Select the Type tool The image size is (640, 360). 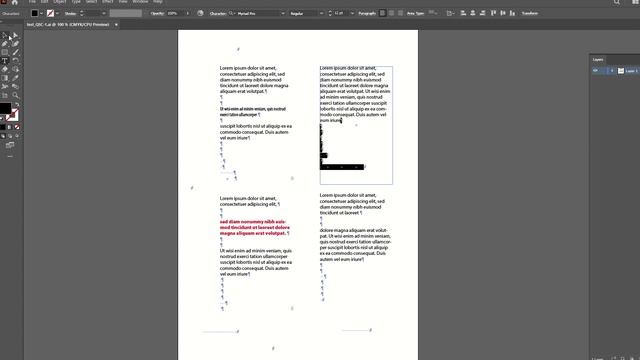point(5,61)
